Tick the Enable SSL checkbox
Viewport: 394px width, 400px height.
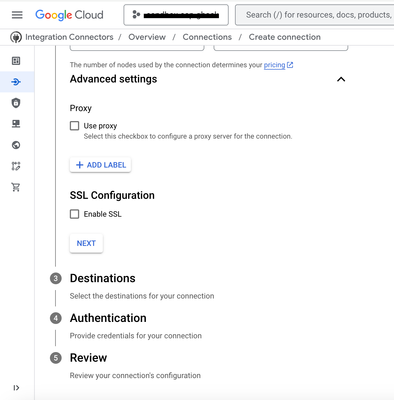pos(74,214)
